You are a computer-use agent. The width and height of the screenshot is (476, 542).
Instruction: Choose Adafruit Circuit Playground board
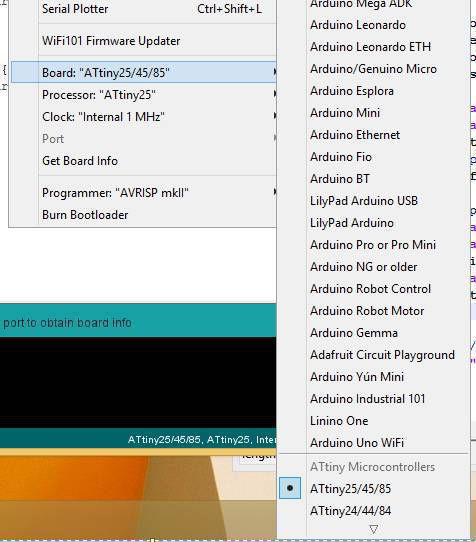coord(373,355)
